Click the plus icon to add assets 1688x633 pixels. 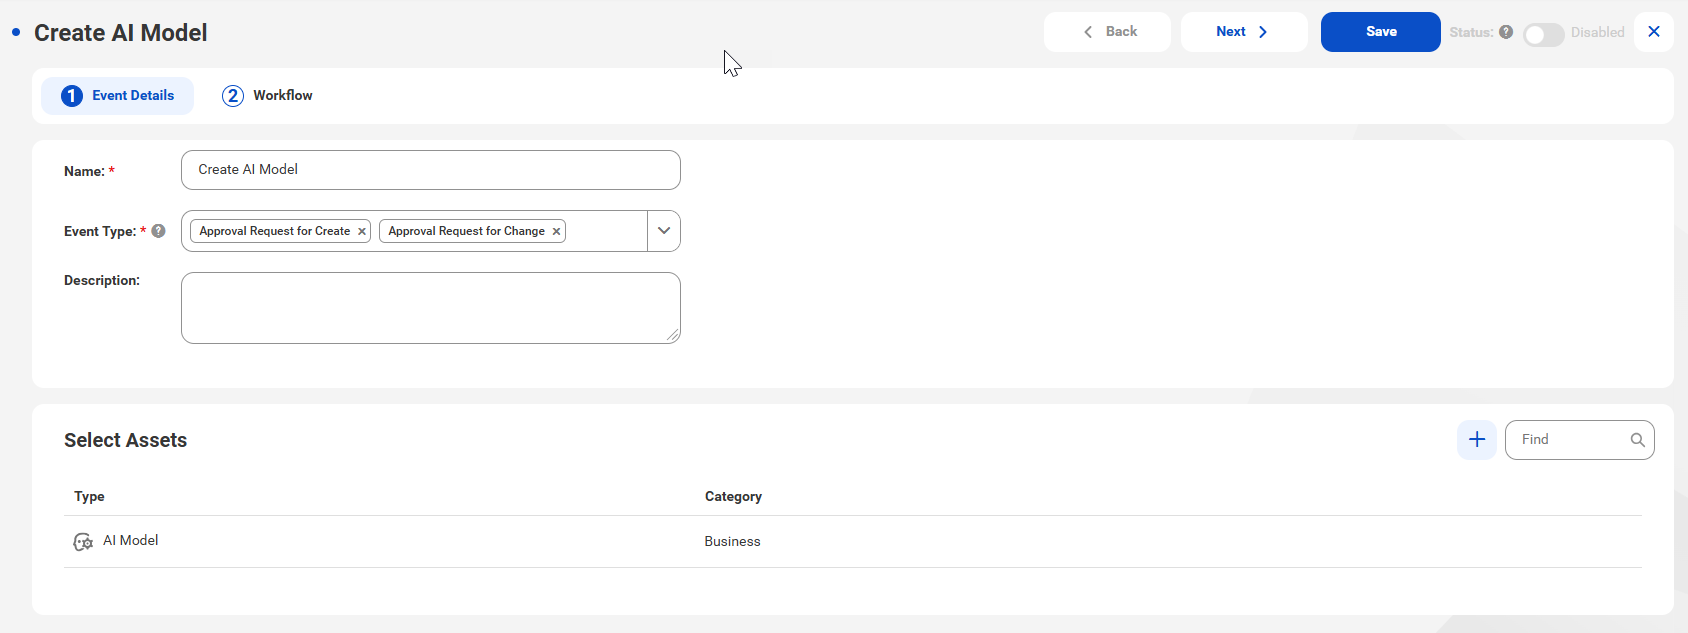tap(1476, 440)
